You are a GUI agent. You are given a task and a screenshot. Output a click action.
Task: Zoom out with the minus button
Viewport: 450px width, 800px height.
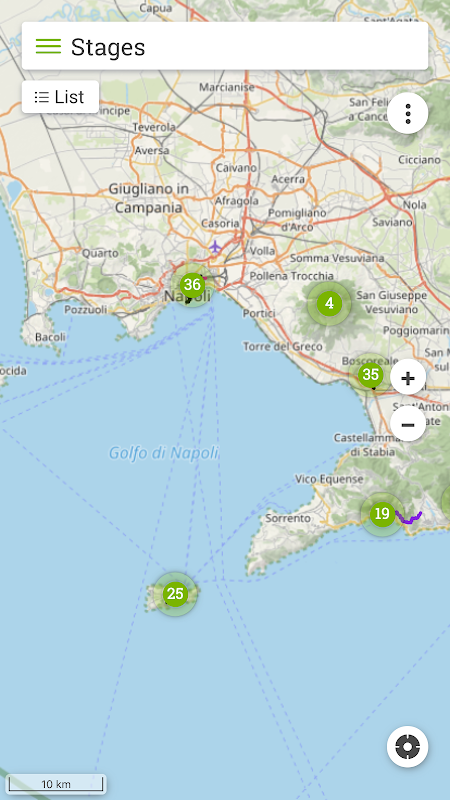(x=408, y=424)
